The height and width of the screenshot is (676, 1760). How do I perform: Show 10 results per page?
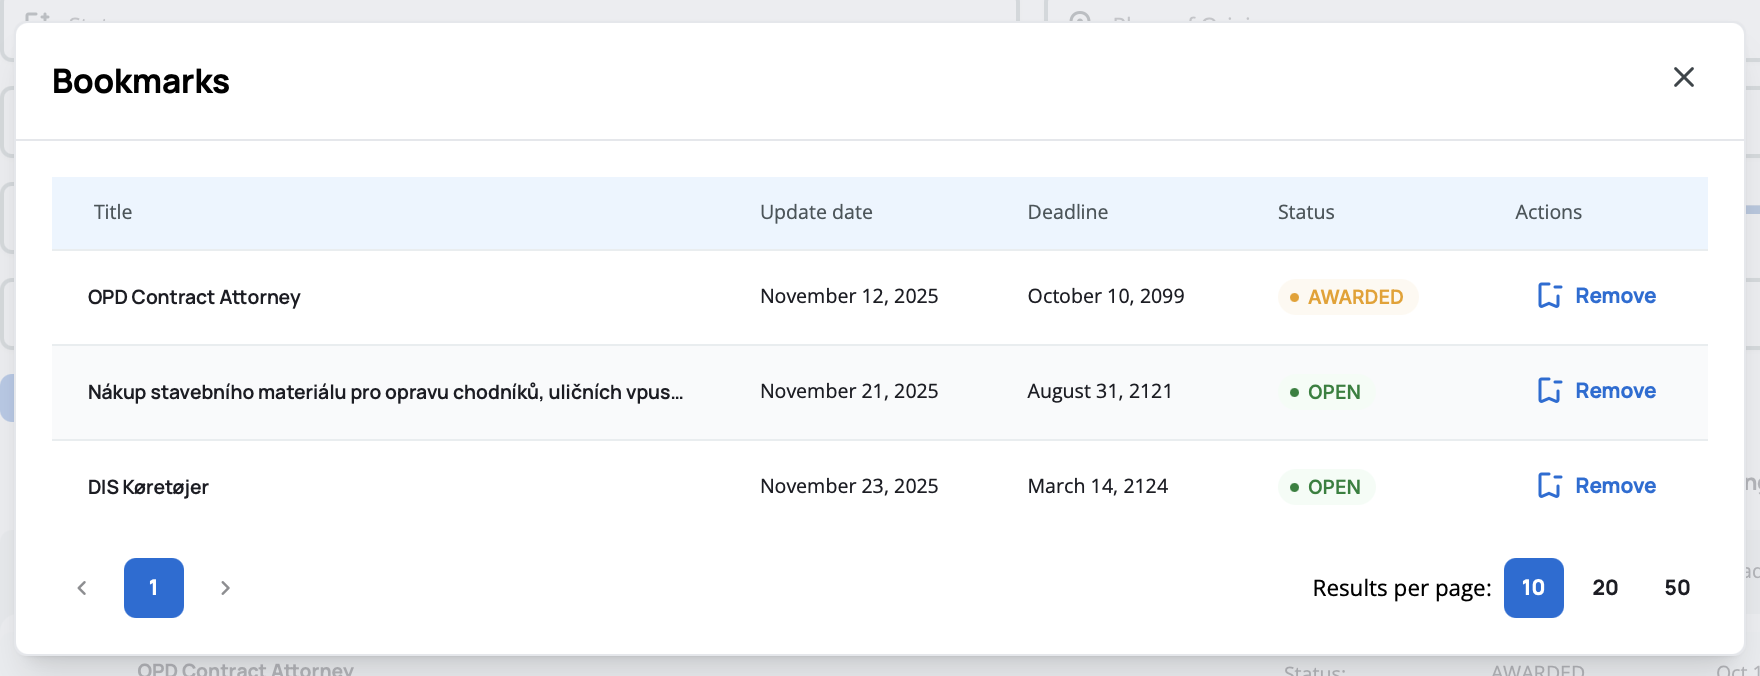pos(1533,588)
